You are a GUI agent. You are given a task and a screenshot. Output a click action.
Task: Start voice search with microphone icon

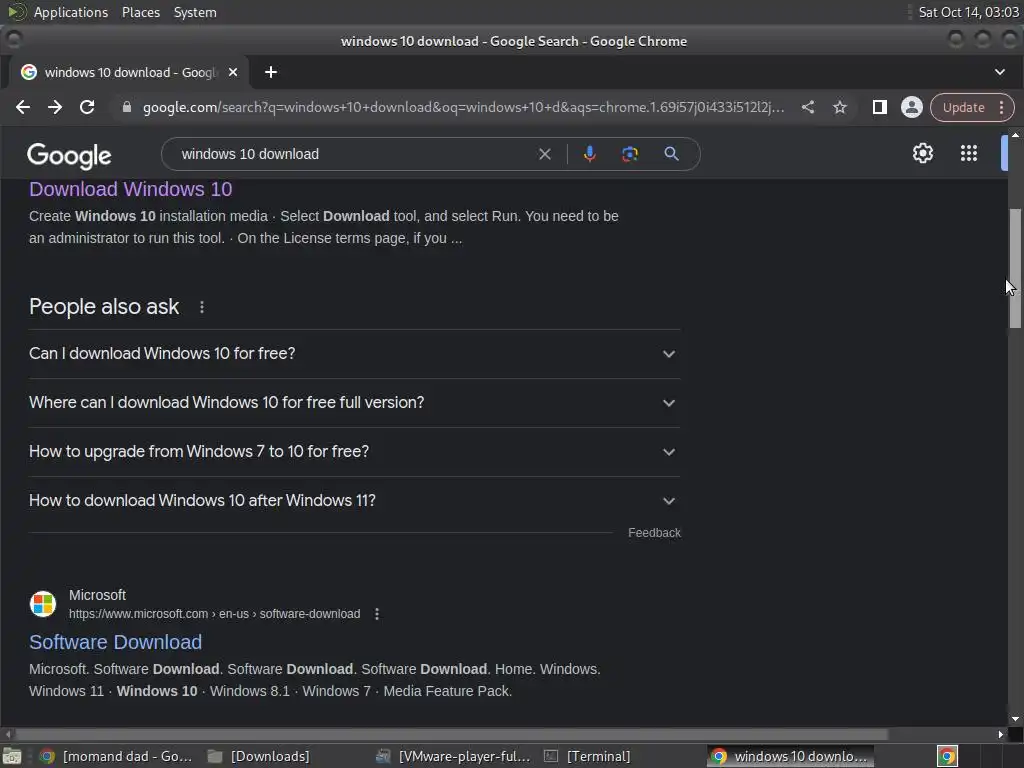pos(590,154)
